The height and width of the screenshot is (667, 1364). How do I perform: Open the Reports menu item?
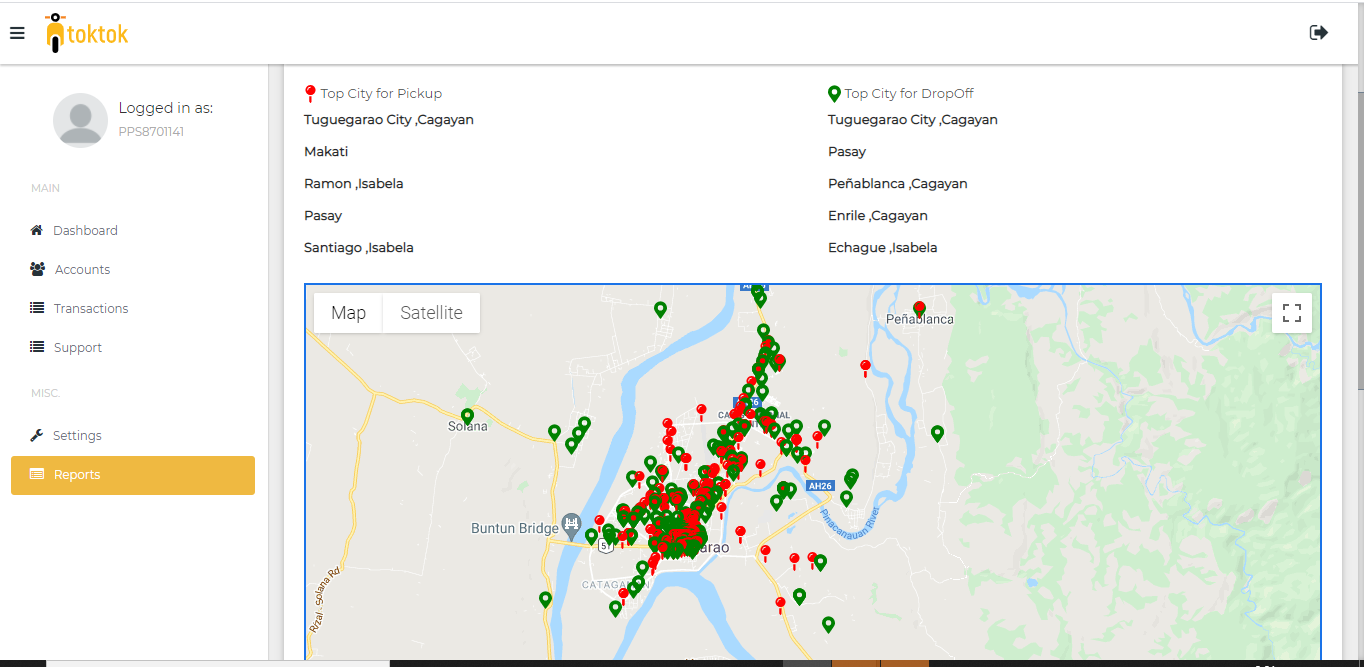coord(133,475)
